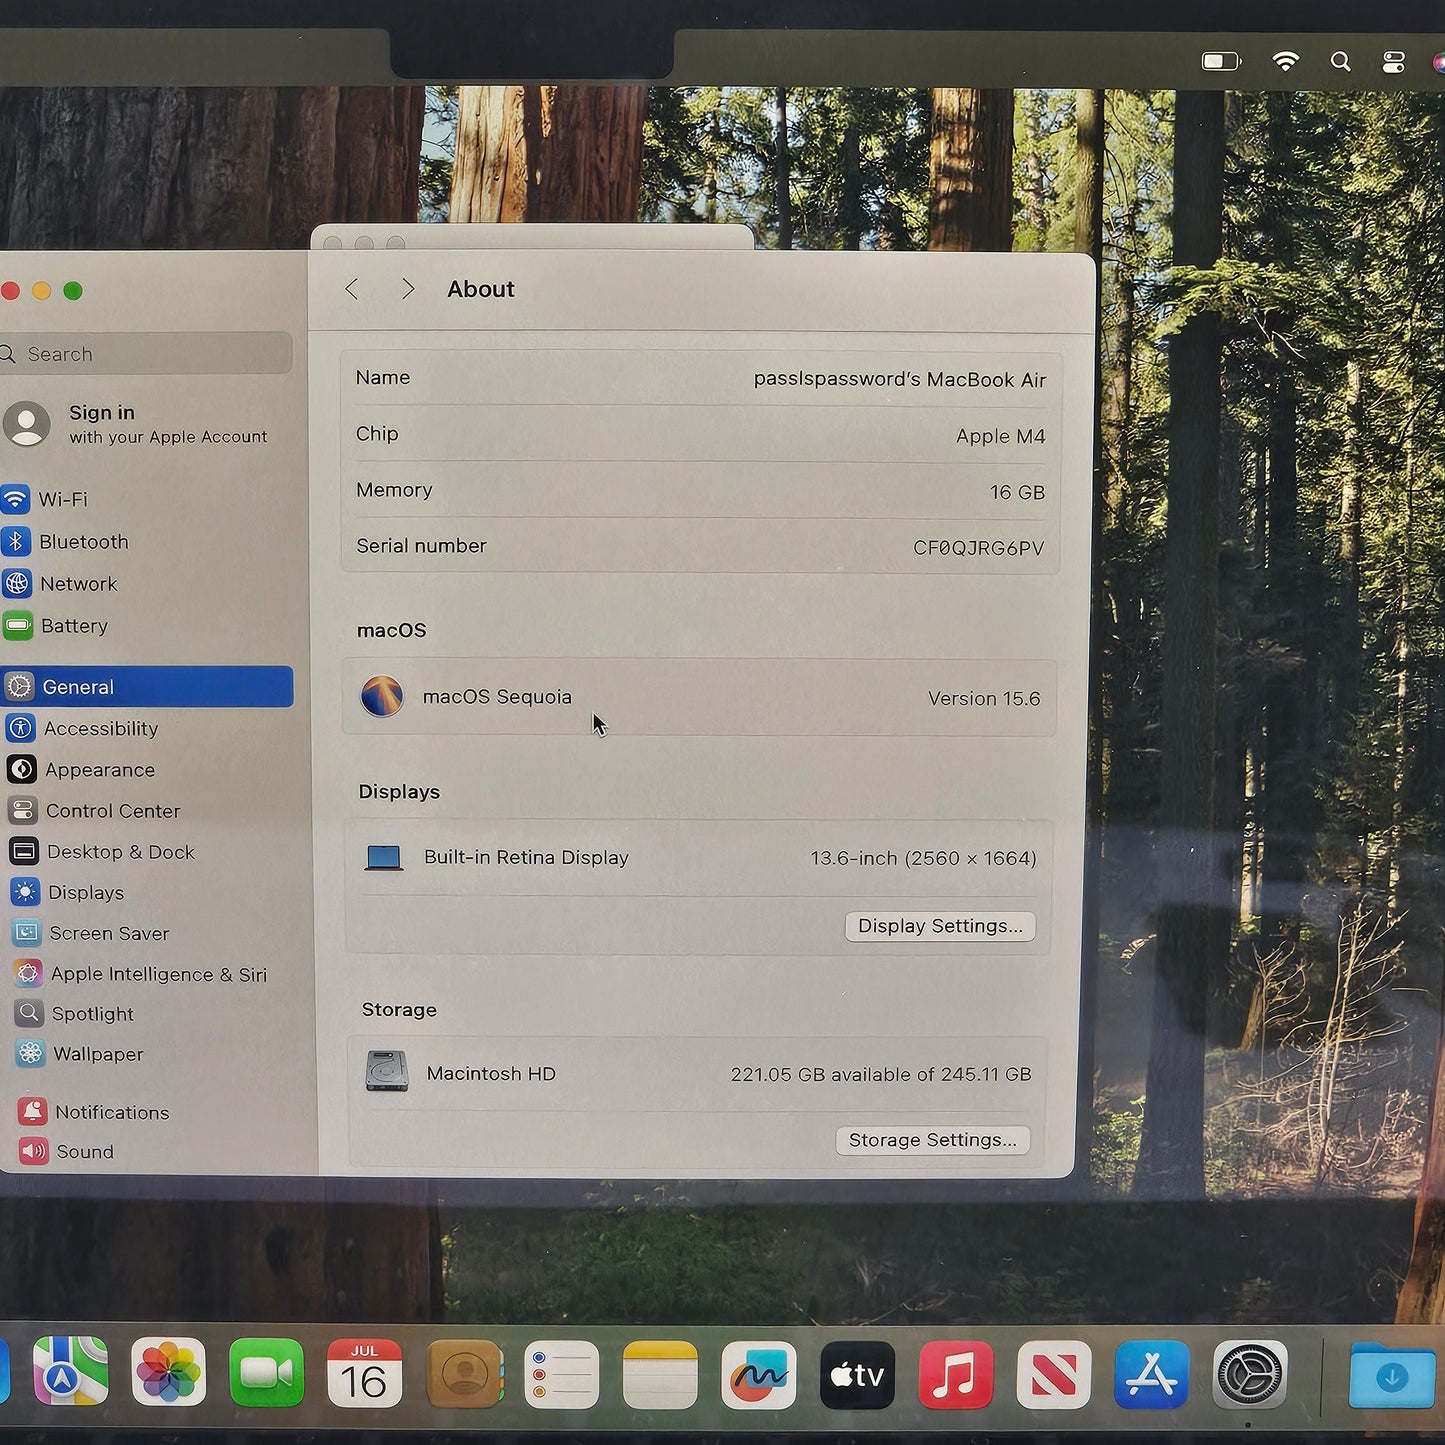This screenshot has width=1445, height=1445.
Task: Select General in the sidebar
Action: pos(147,687)
